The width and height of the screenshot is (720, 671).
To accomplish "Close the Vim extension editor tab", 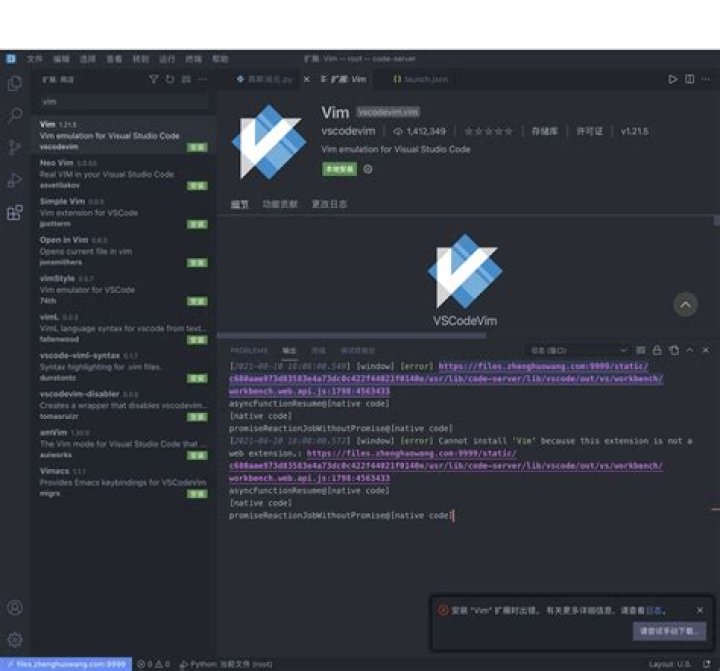I will coord(307,79).
